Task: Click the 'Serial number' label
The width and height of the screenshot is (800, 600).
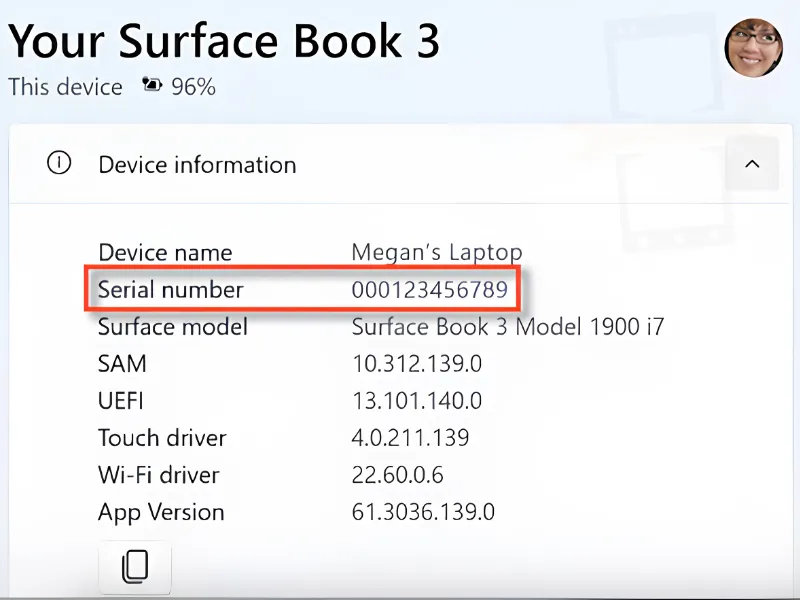Action: (171, 290)
